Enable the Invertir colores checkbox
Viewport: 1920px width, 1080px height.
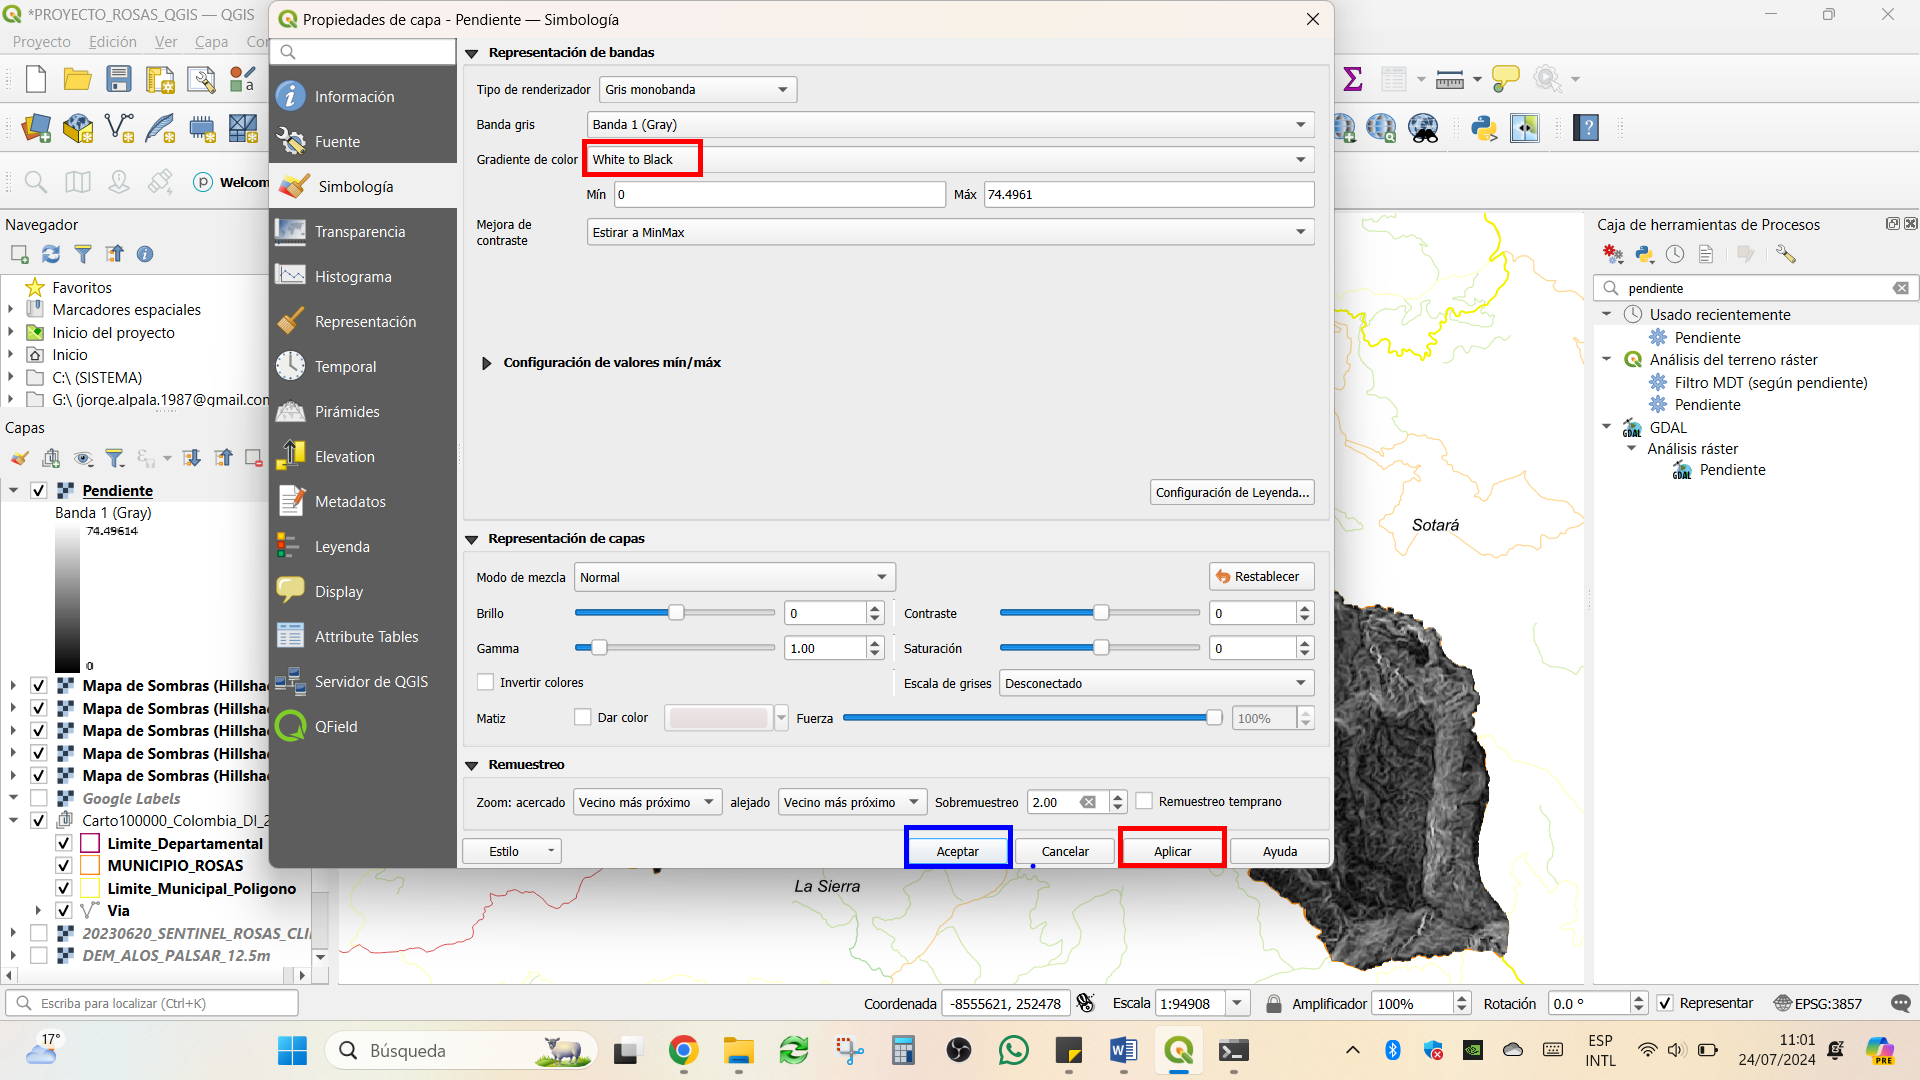486,683
